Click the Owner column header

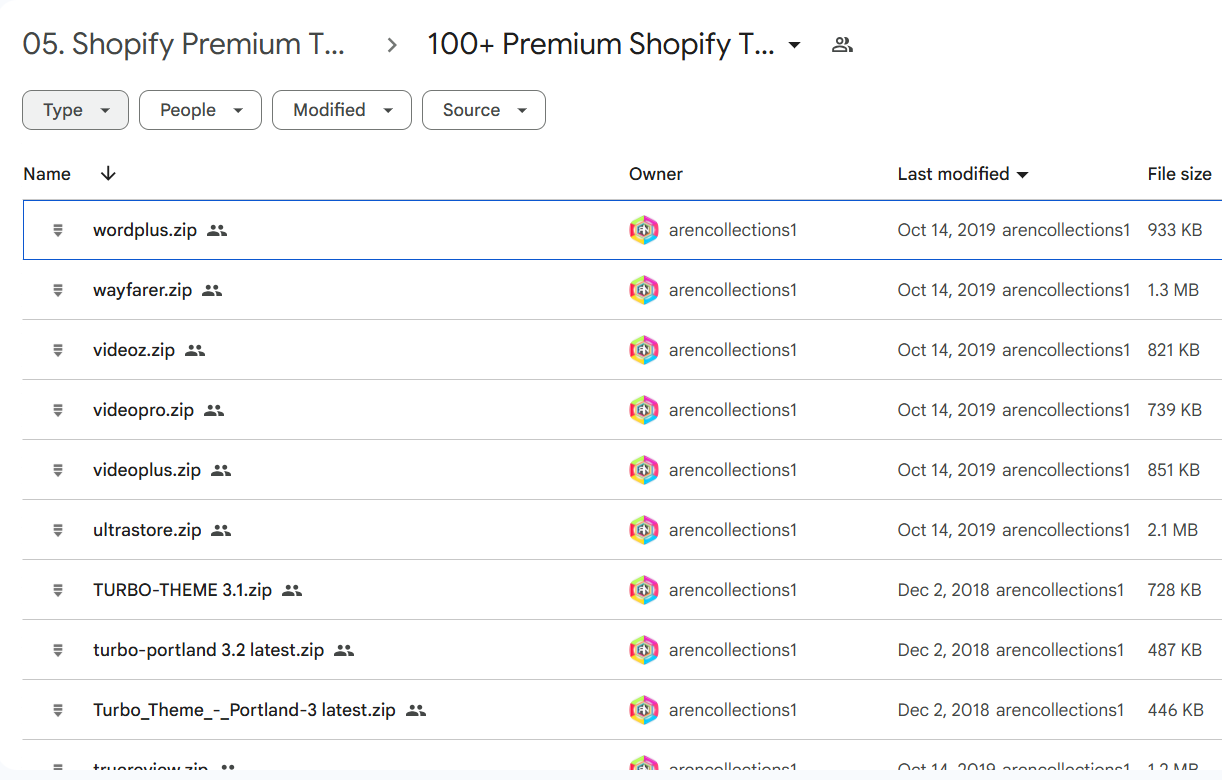[656, 174]
